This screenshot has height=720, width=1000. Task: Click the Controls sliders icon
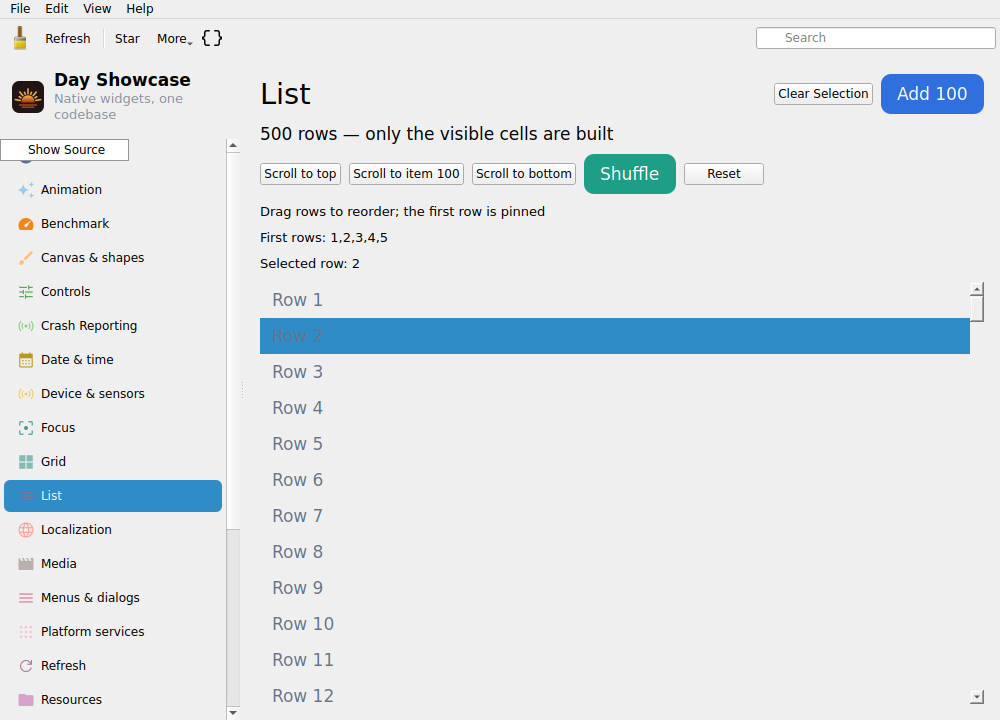coord(26,291)
